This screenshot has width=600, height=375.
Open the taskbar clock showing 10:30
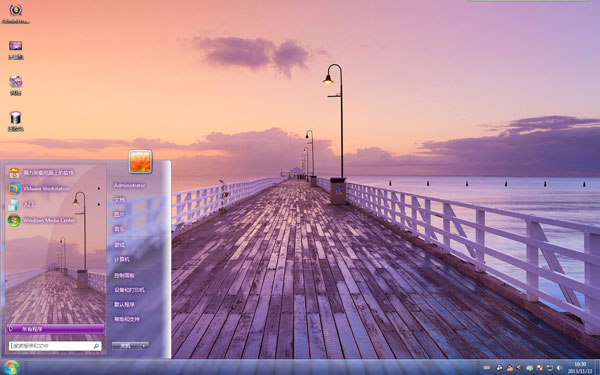tap(580, 367)
